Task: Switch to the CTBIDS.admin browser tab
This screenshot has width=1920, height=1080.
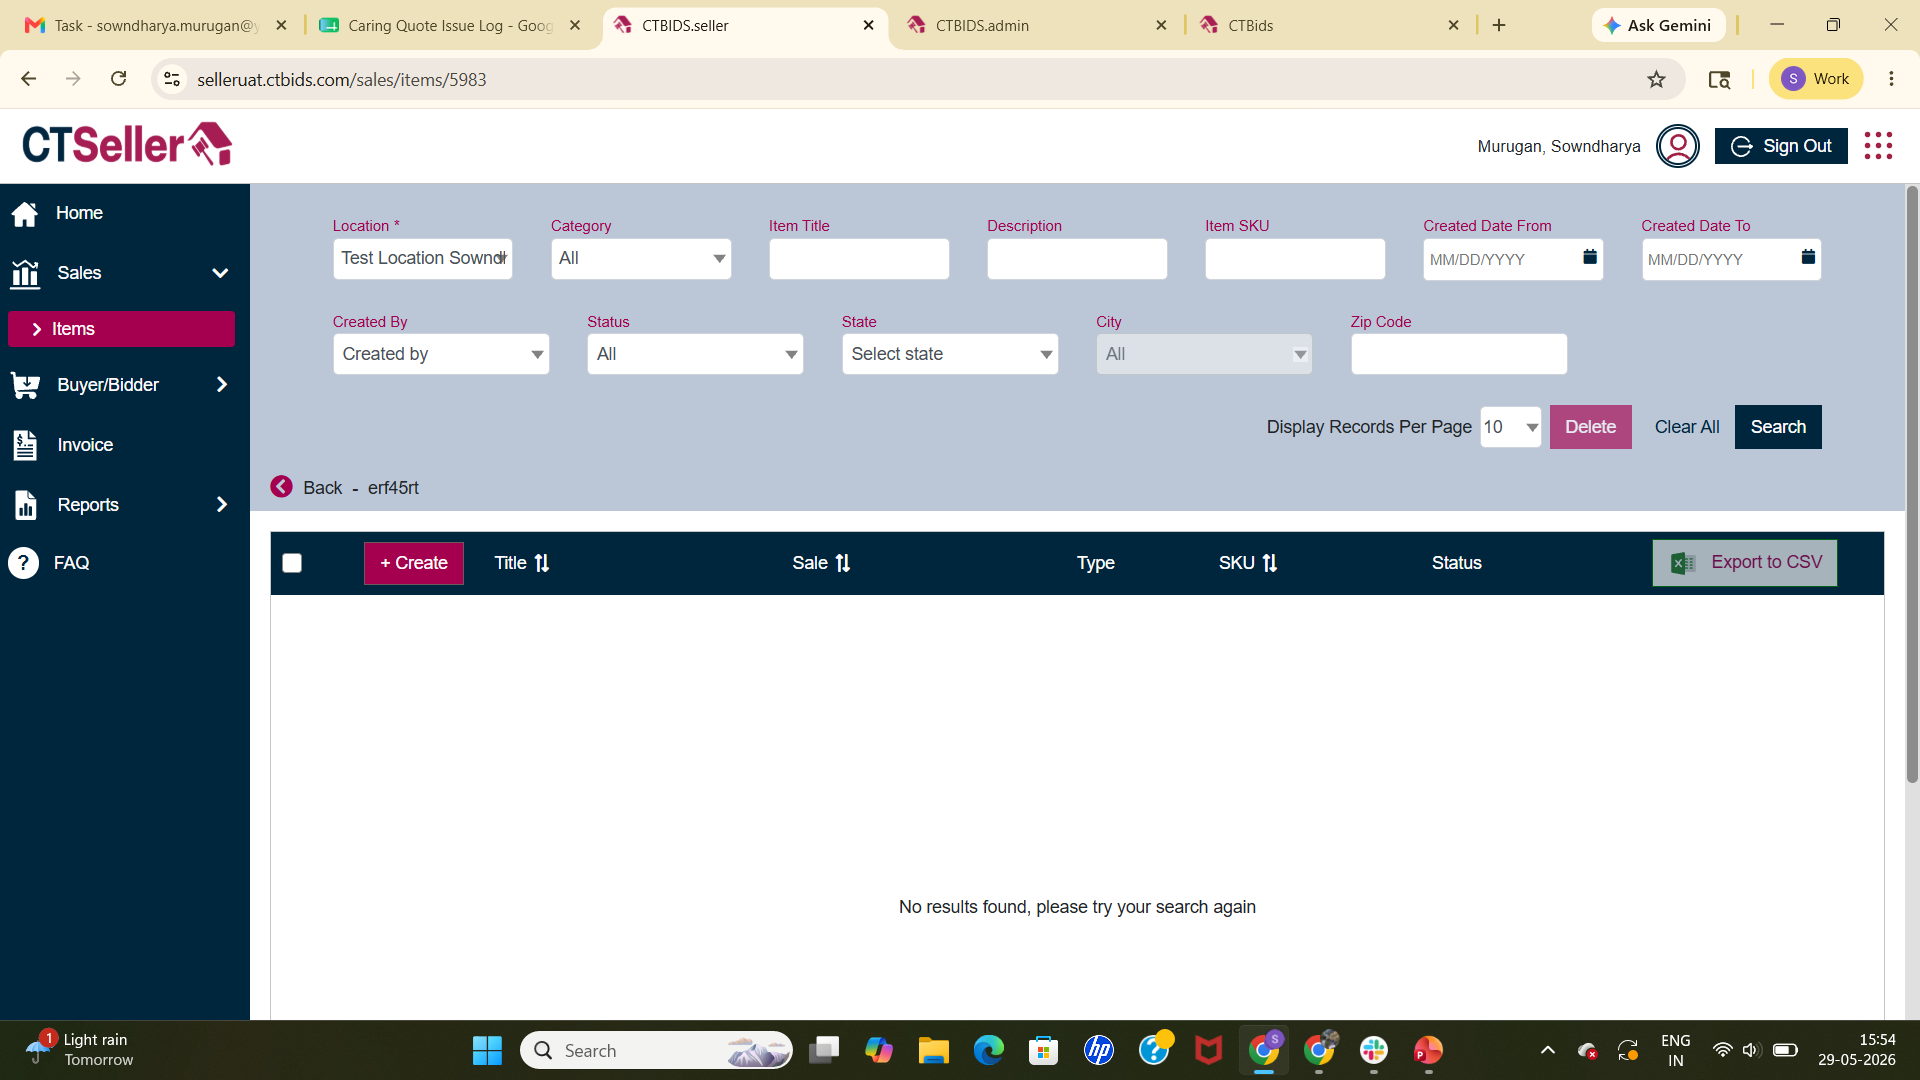Action: (1035, 25)
